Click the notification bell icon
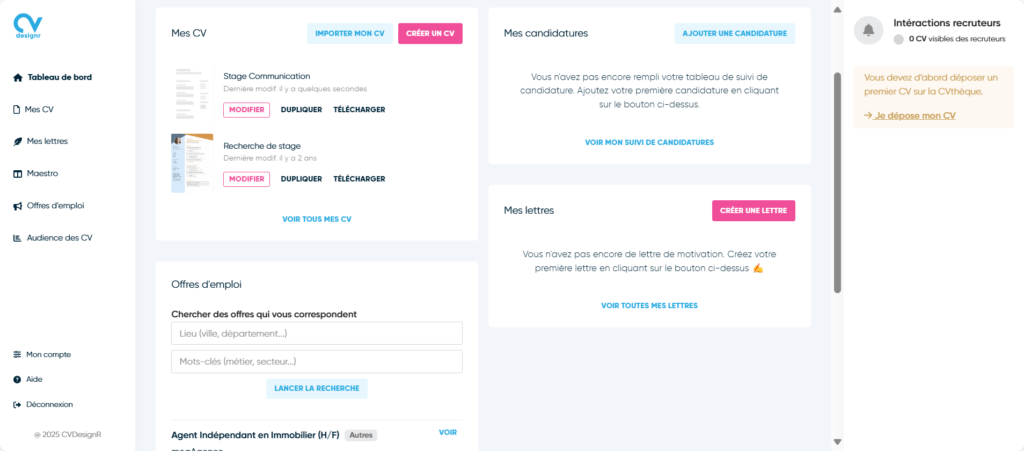Viewport: 1024px width, 451px height. click(x=868, y=30)
